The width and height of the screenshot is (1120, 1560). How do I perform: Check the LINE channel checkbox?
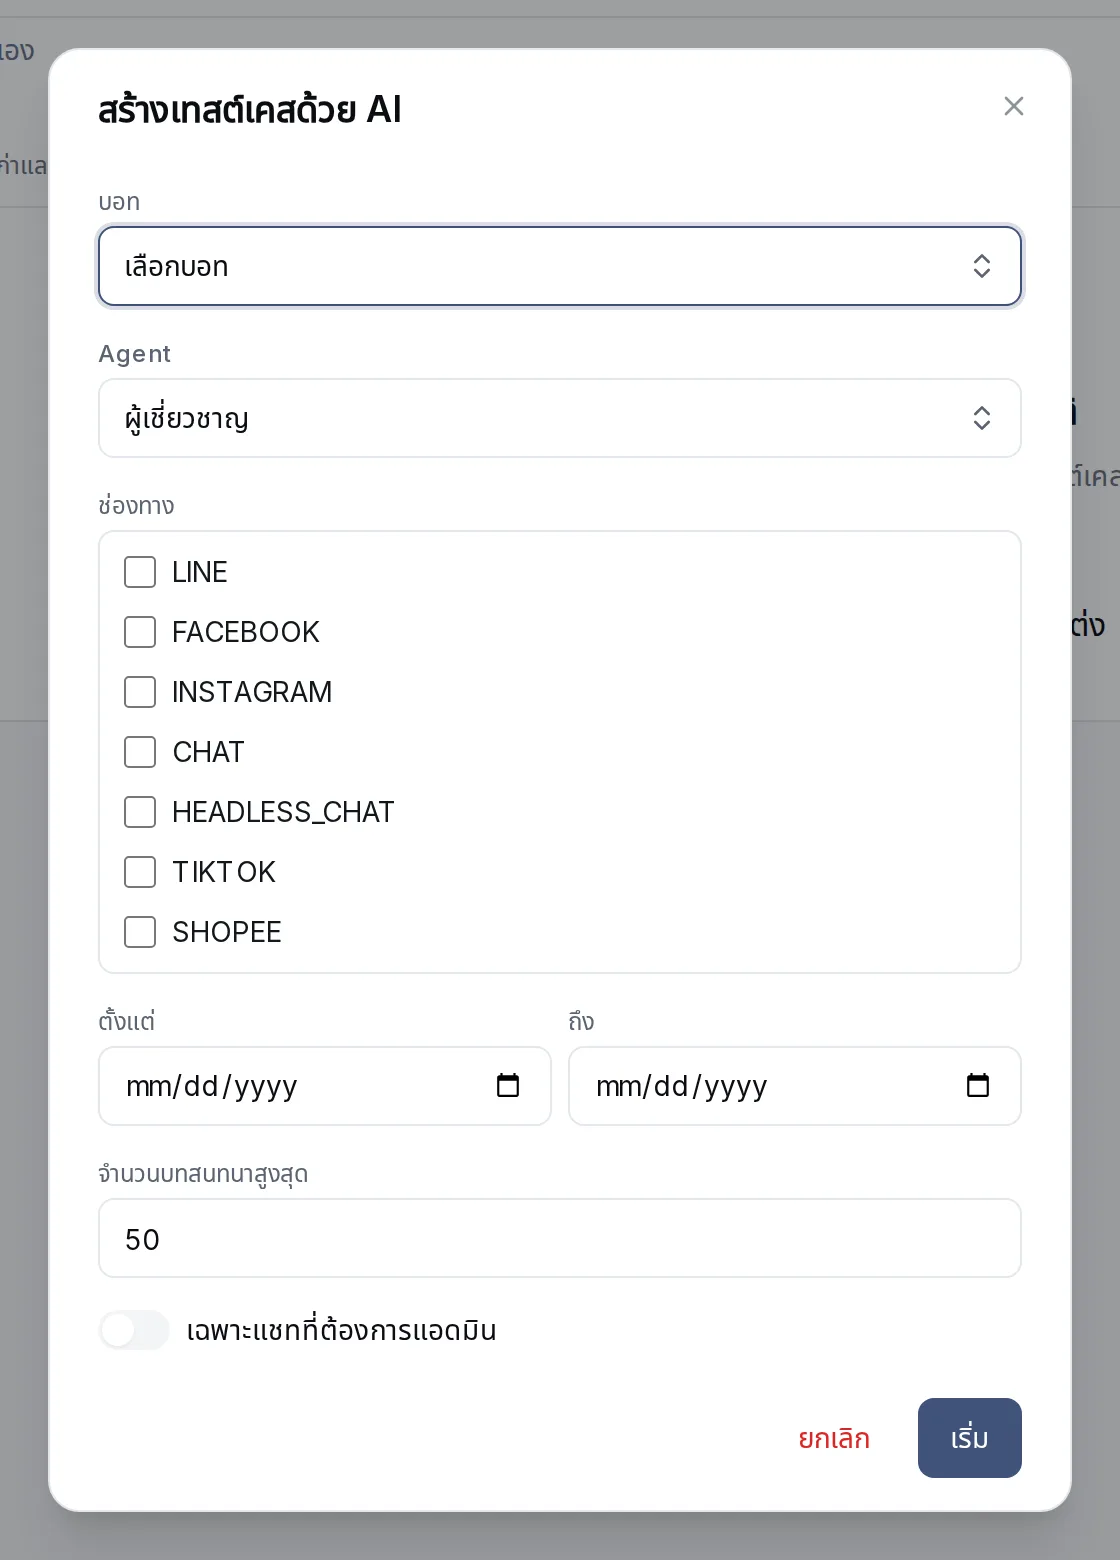[140, 572]
